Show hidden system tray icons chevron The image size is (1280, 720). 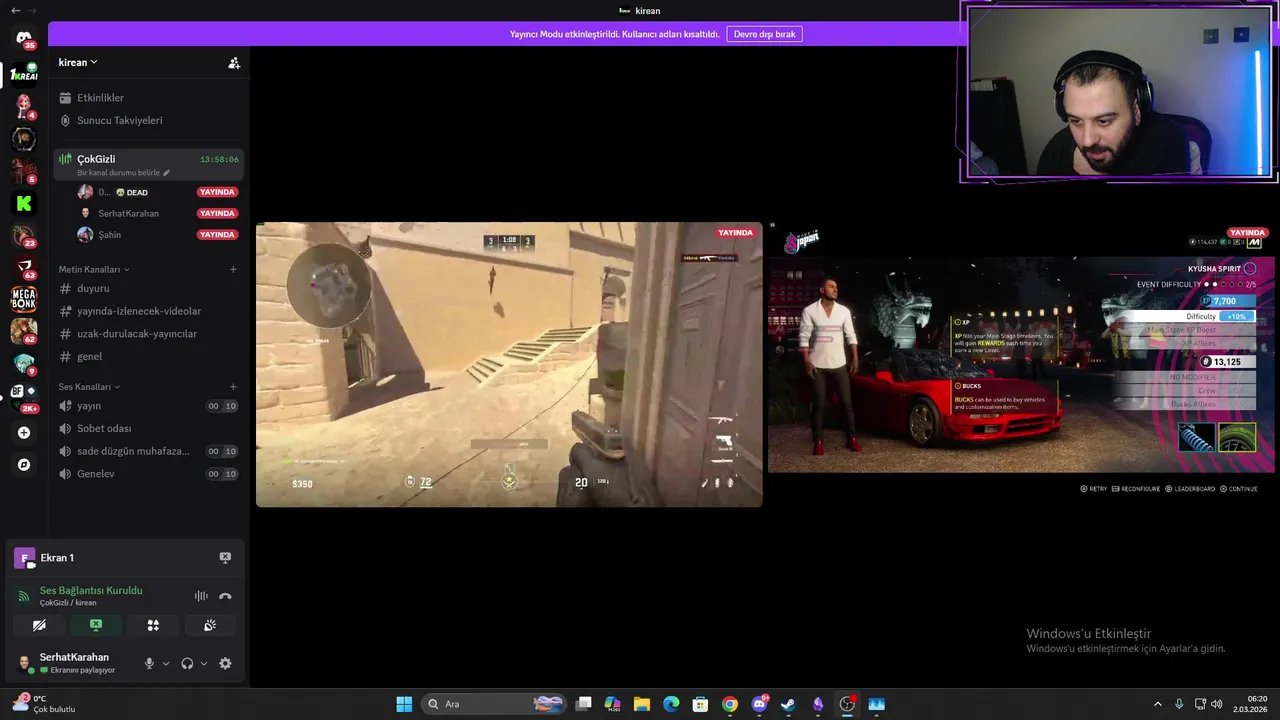pyautogui.click(x=1157, y=704)
